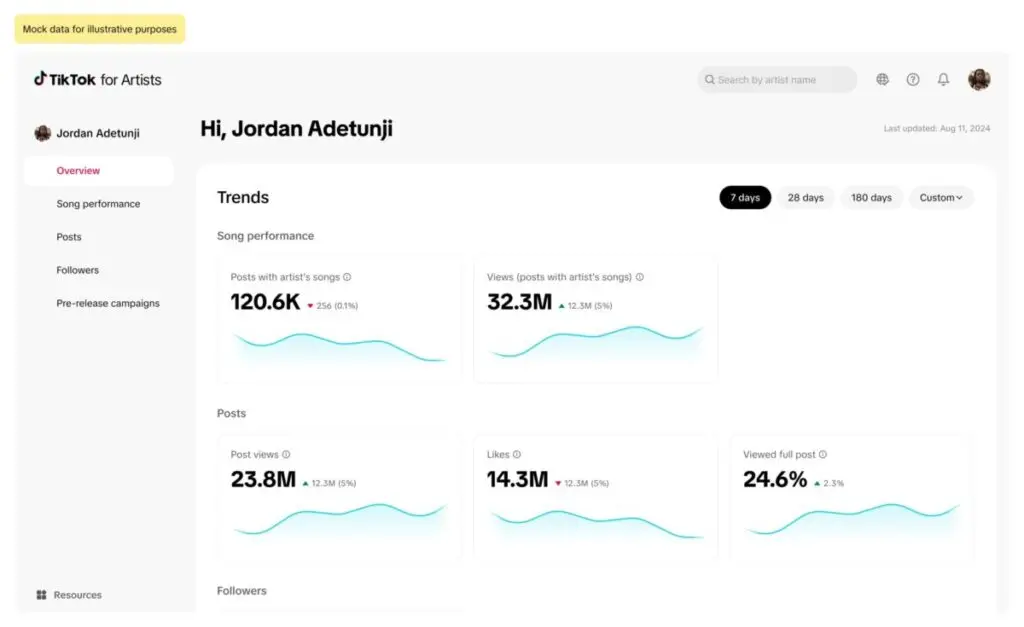Click the info icon next to Post views

tap(287, 454)
